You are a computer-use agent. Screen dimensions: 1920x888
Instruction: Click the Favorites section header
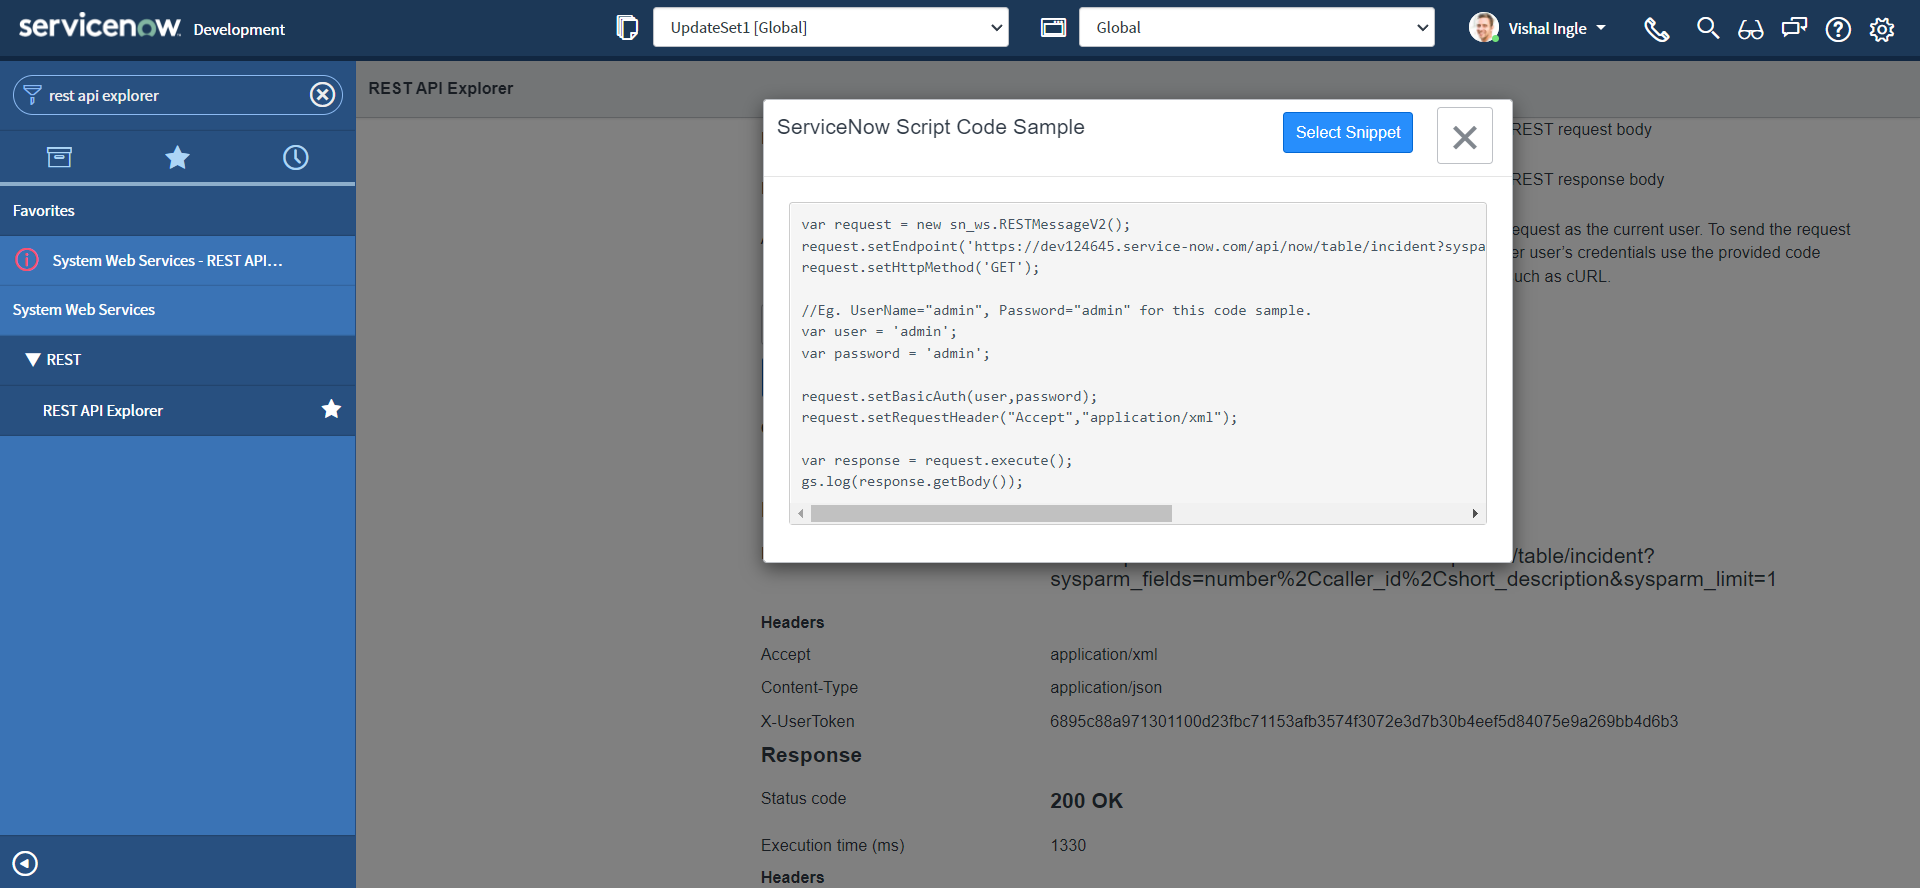[x=177, y=211]
